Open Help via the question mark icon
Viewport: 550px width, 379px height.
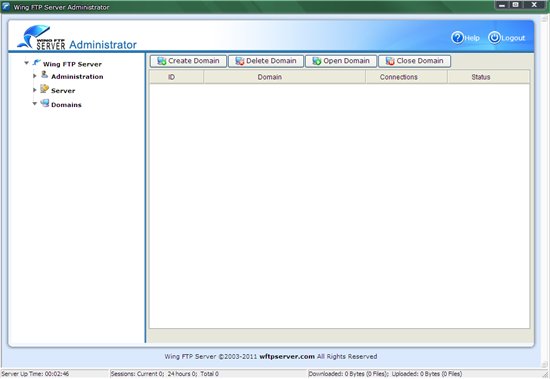click(x=457, y=38)
